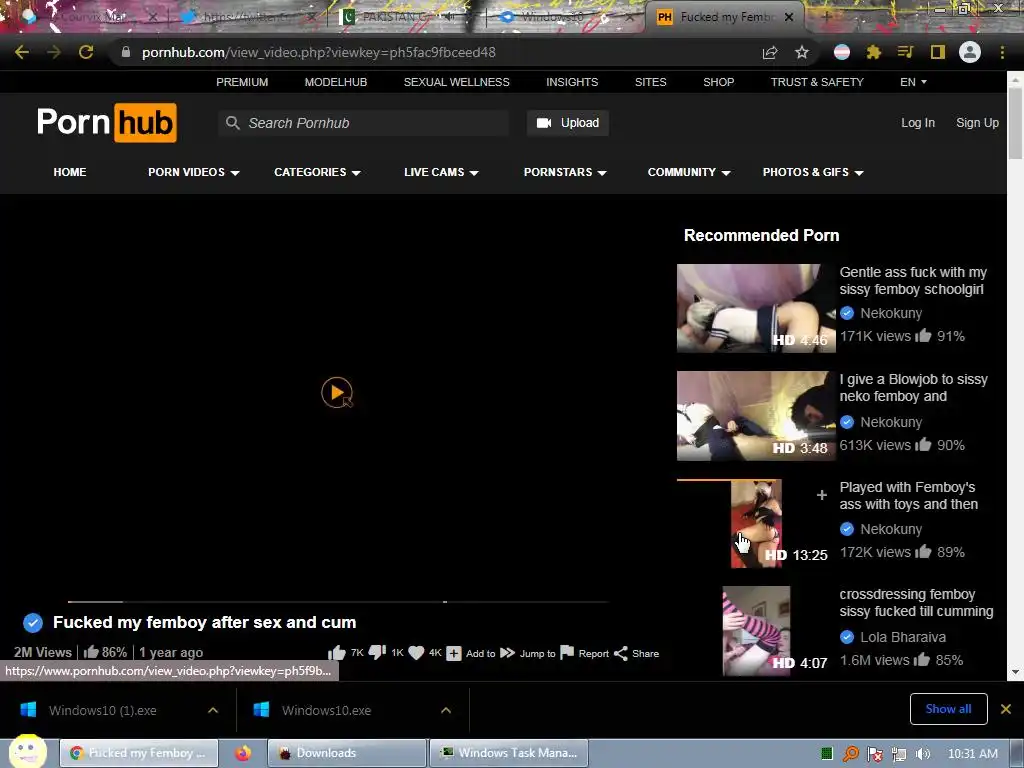Open options chevron for Windows10 (1).exe download

(x=213, y=710)
